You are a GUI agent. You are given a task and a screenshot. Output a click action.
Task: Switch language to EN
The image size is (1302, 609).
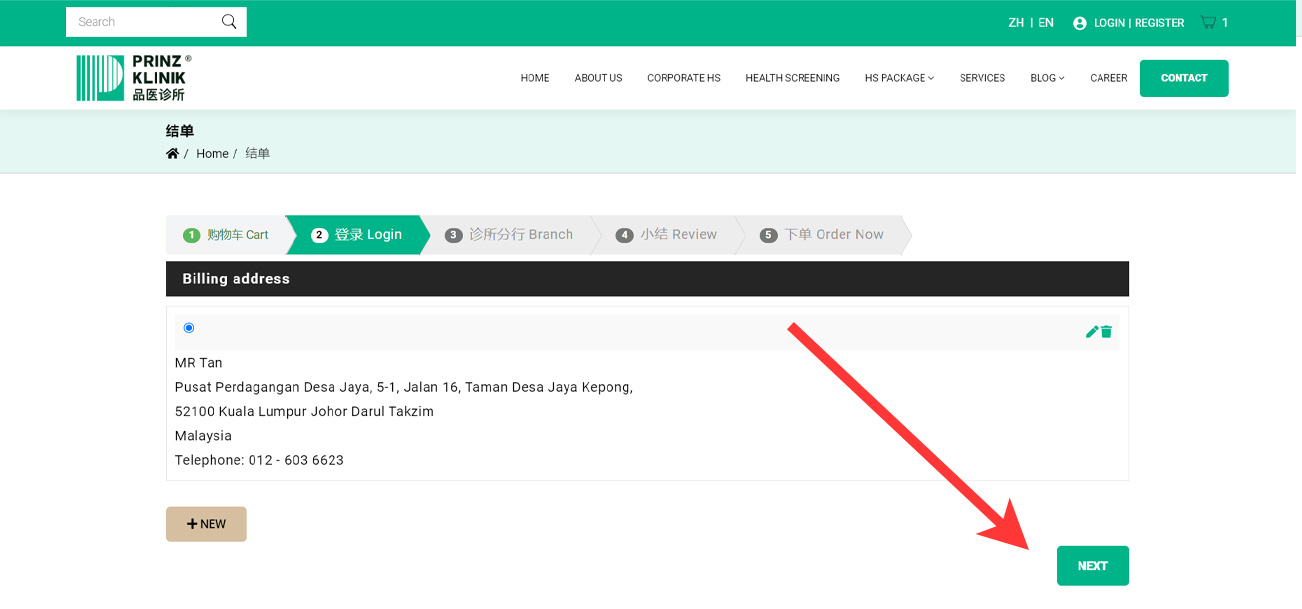click(1046, 23)
